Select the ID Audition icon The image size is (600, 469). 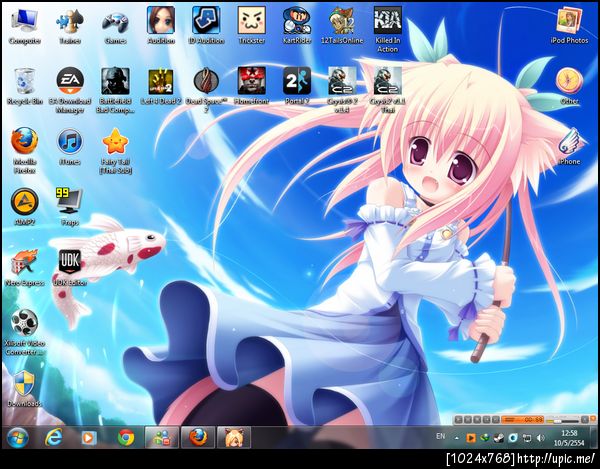(x=206, y=26)
